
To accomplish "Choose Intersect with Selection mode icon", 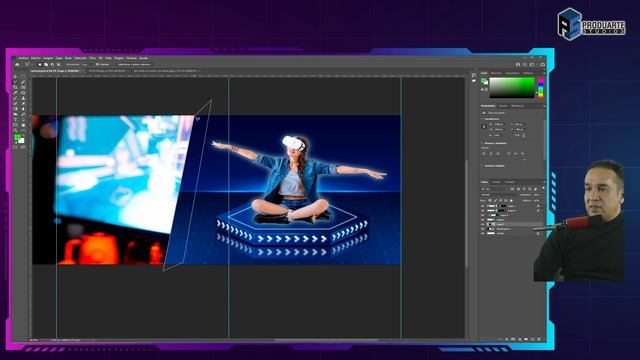I will tap(59, 64).
